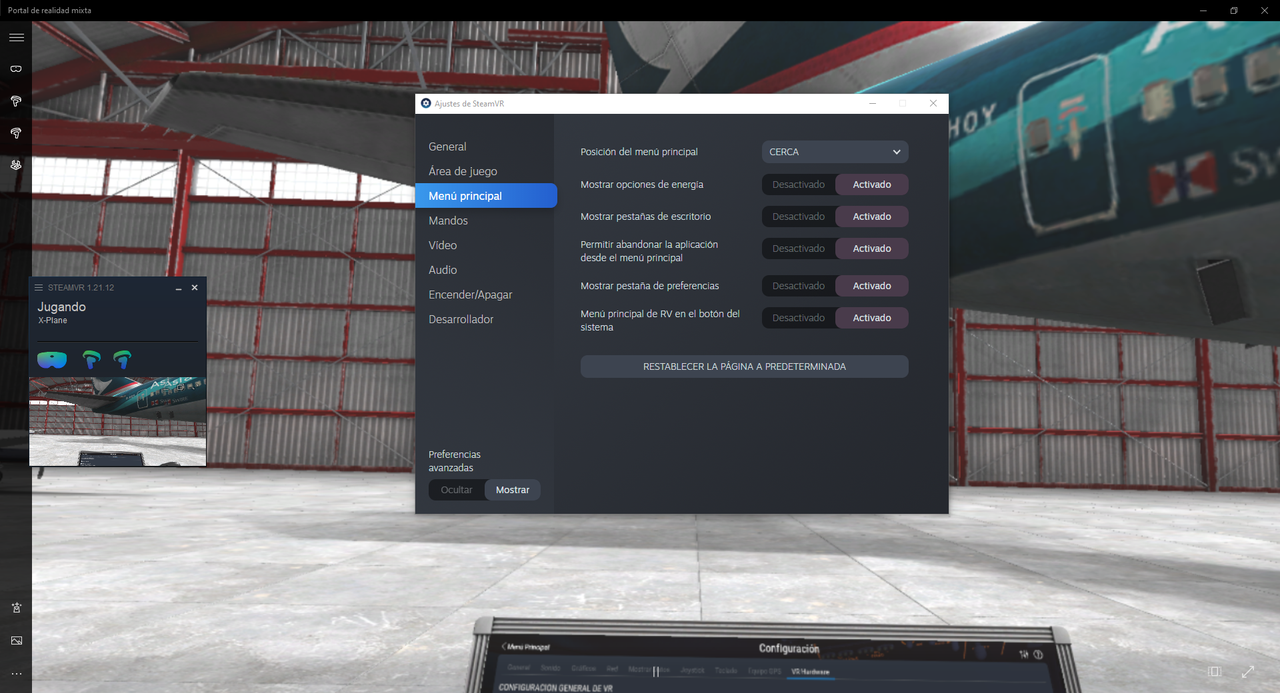Select the VR Hardware tab in X-Plane panel

811,670
